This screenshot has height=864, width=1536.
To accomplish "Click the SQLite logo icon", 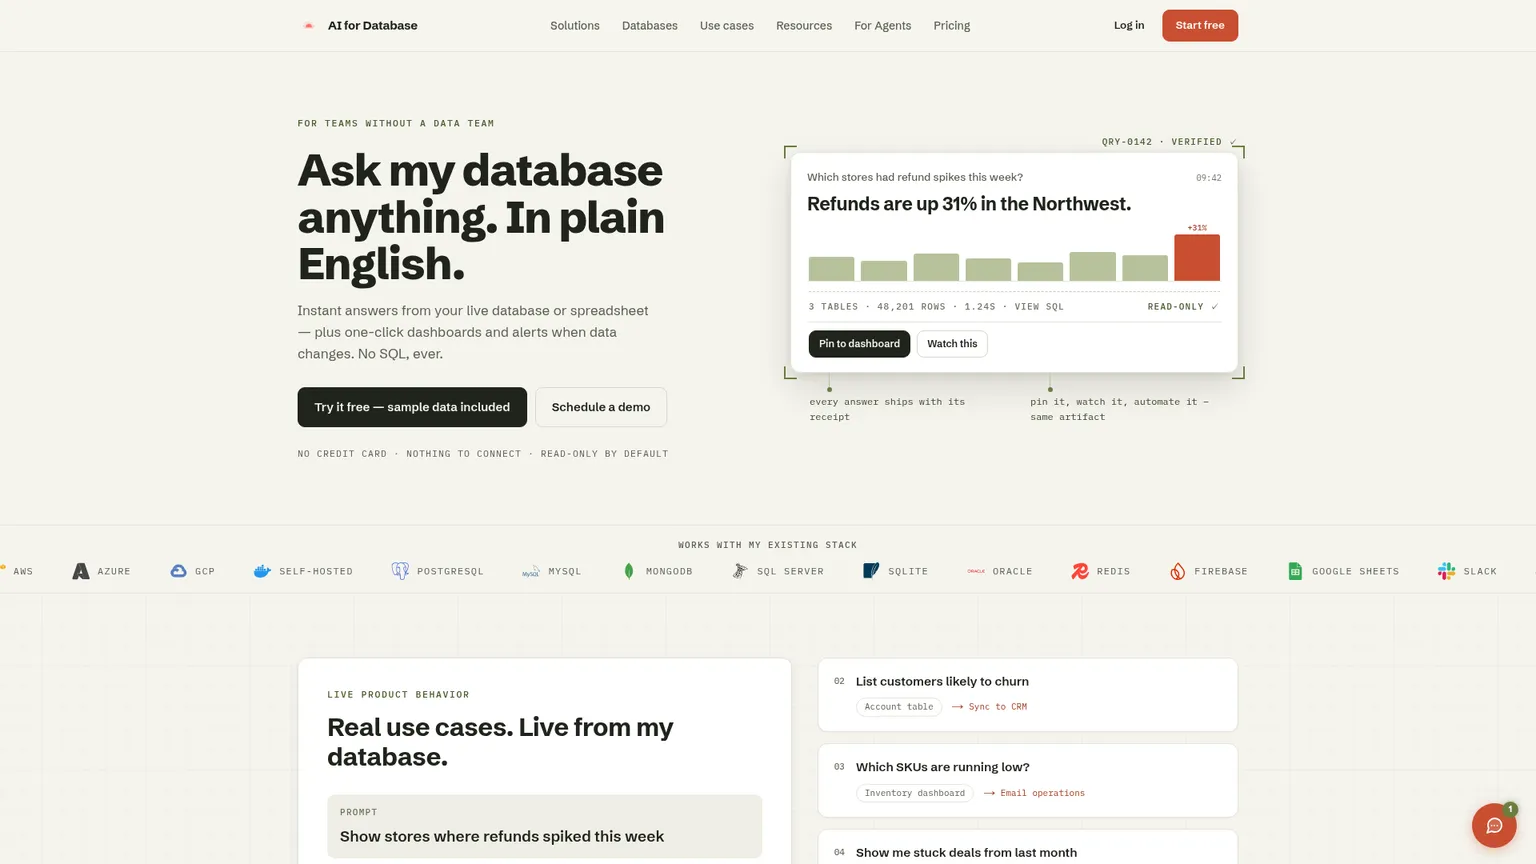I will coord(871,571).
